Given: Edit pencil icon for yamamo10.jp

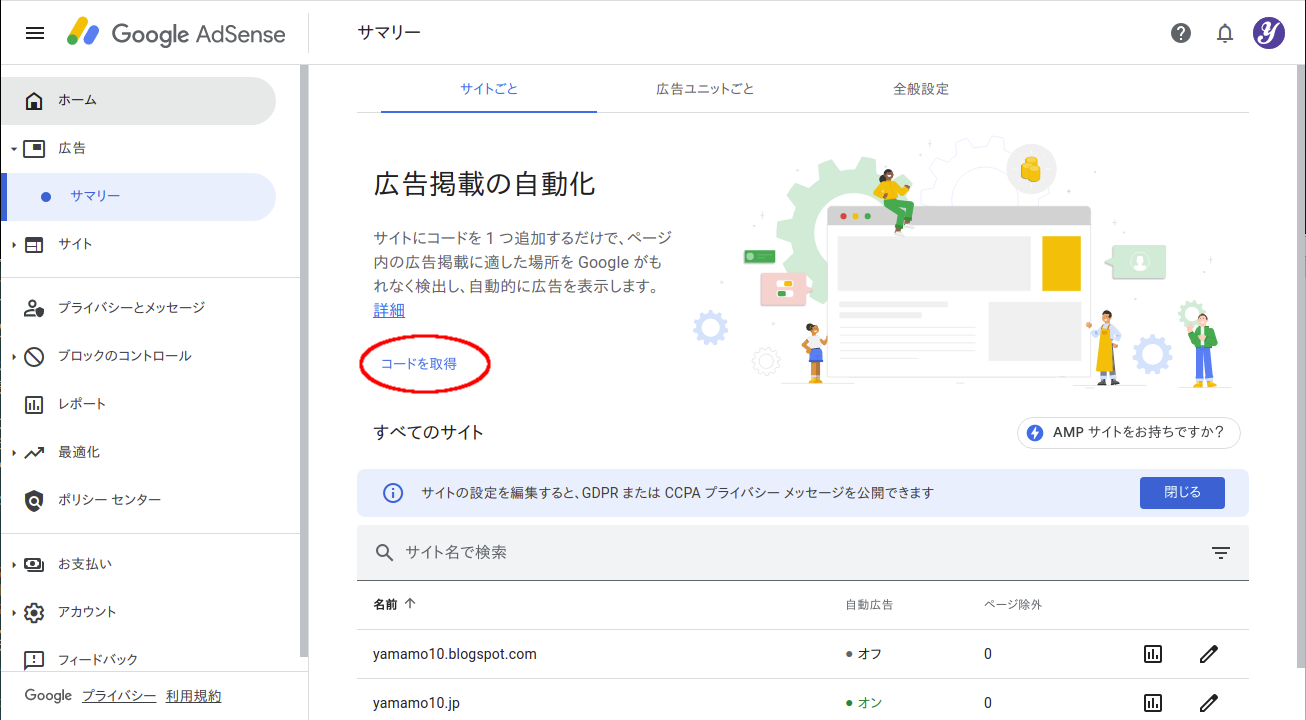Looking at the screenshot, I should coord(1209,703).
